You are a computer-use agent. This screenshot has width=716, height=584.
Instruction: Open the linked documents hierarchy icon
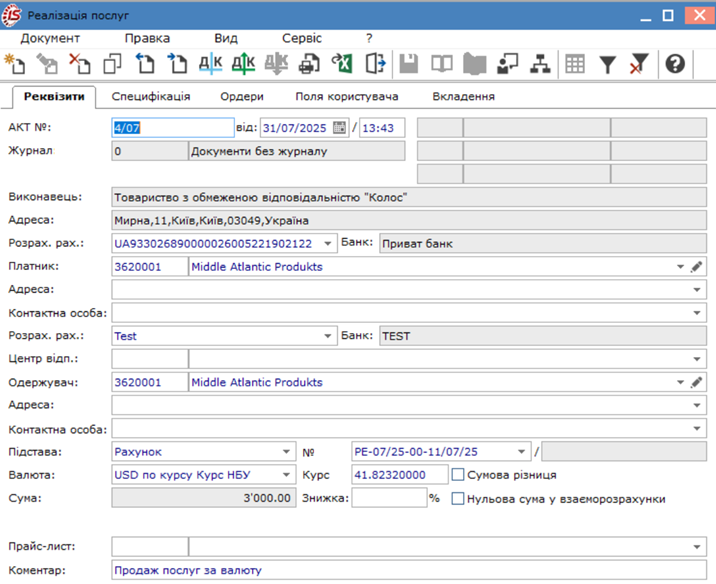pos(540,63)
